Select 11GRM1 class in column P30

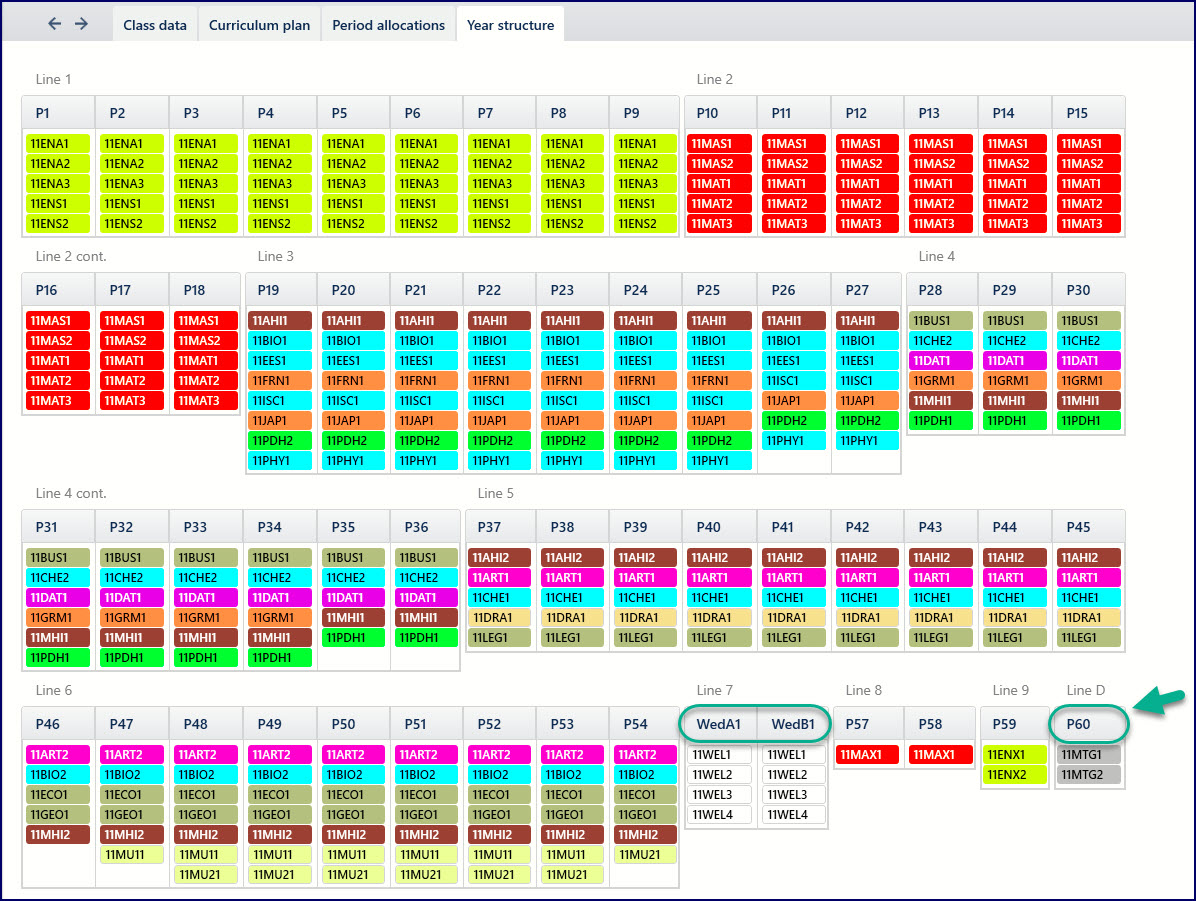(1089, 381)
